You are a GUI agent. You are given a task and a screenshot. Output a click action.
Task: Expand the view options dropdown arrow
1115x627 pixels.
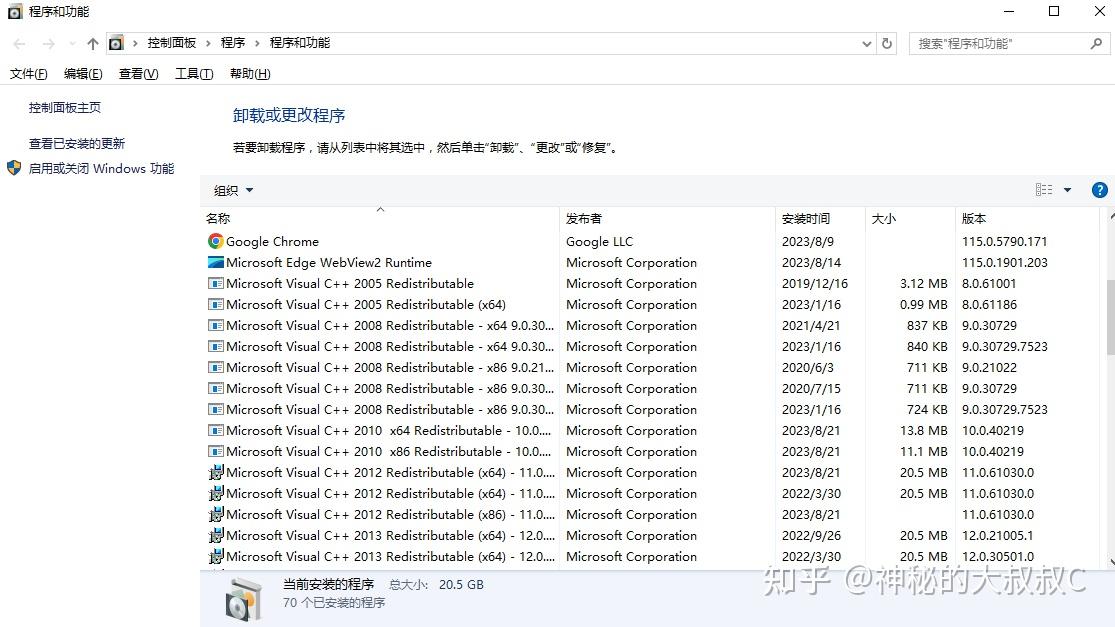[x=1067, y=190]
